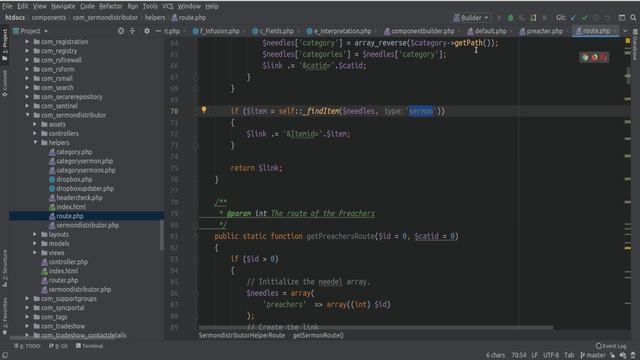Open the Structure tool window strip
This screenshot has height=360, width=640.
pyautogui.click(x=5, y=268)
